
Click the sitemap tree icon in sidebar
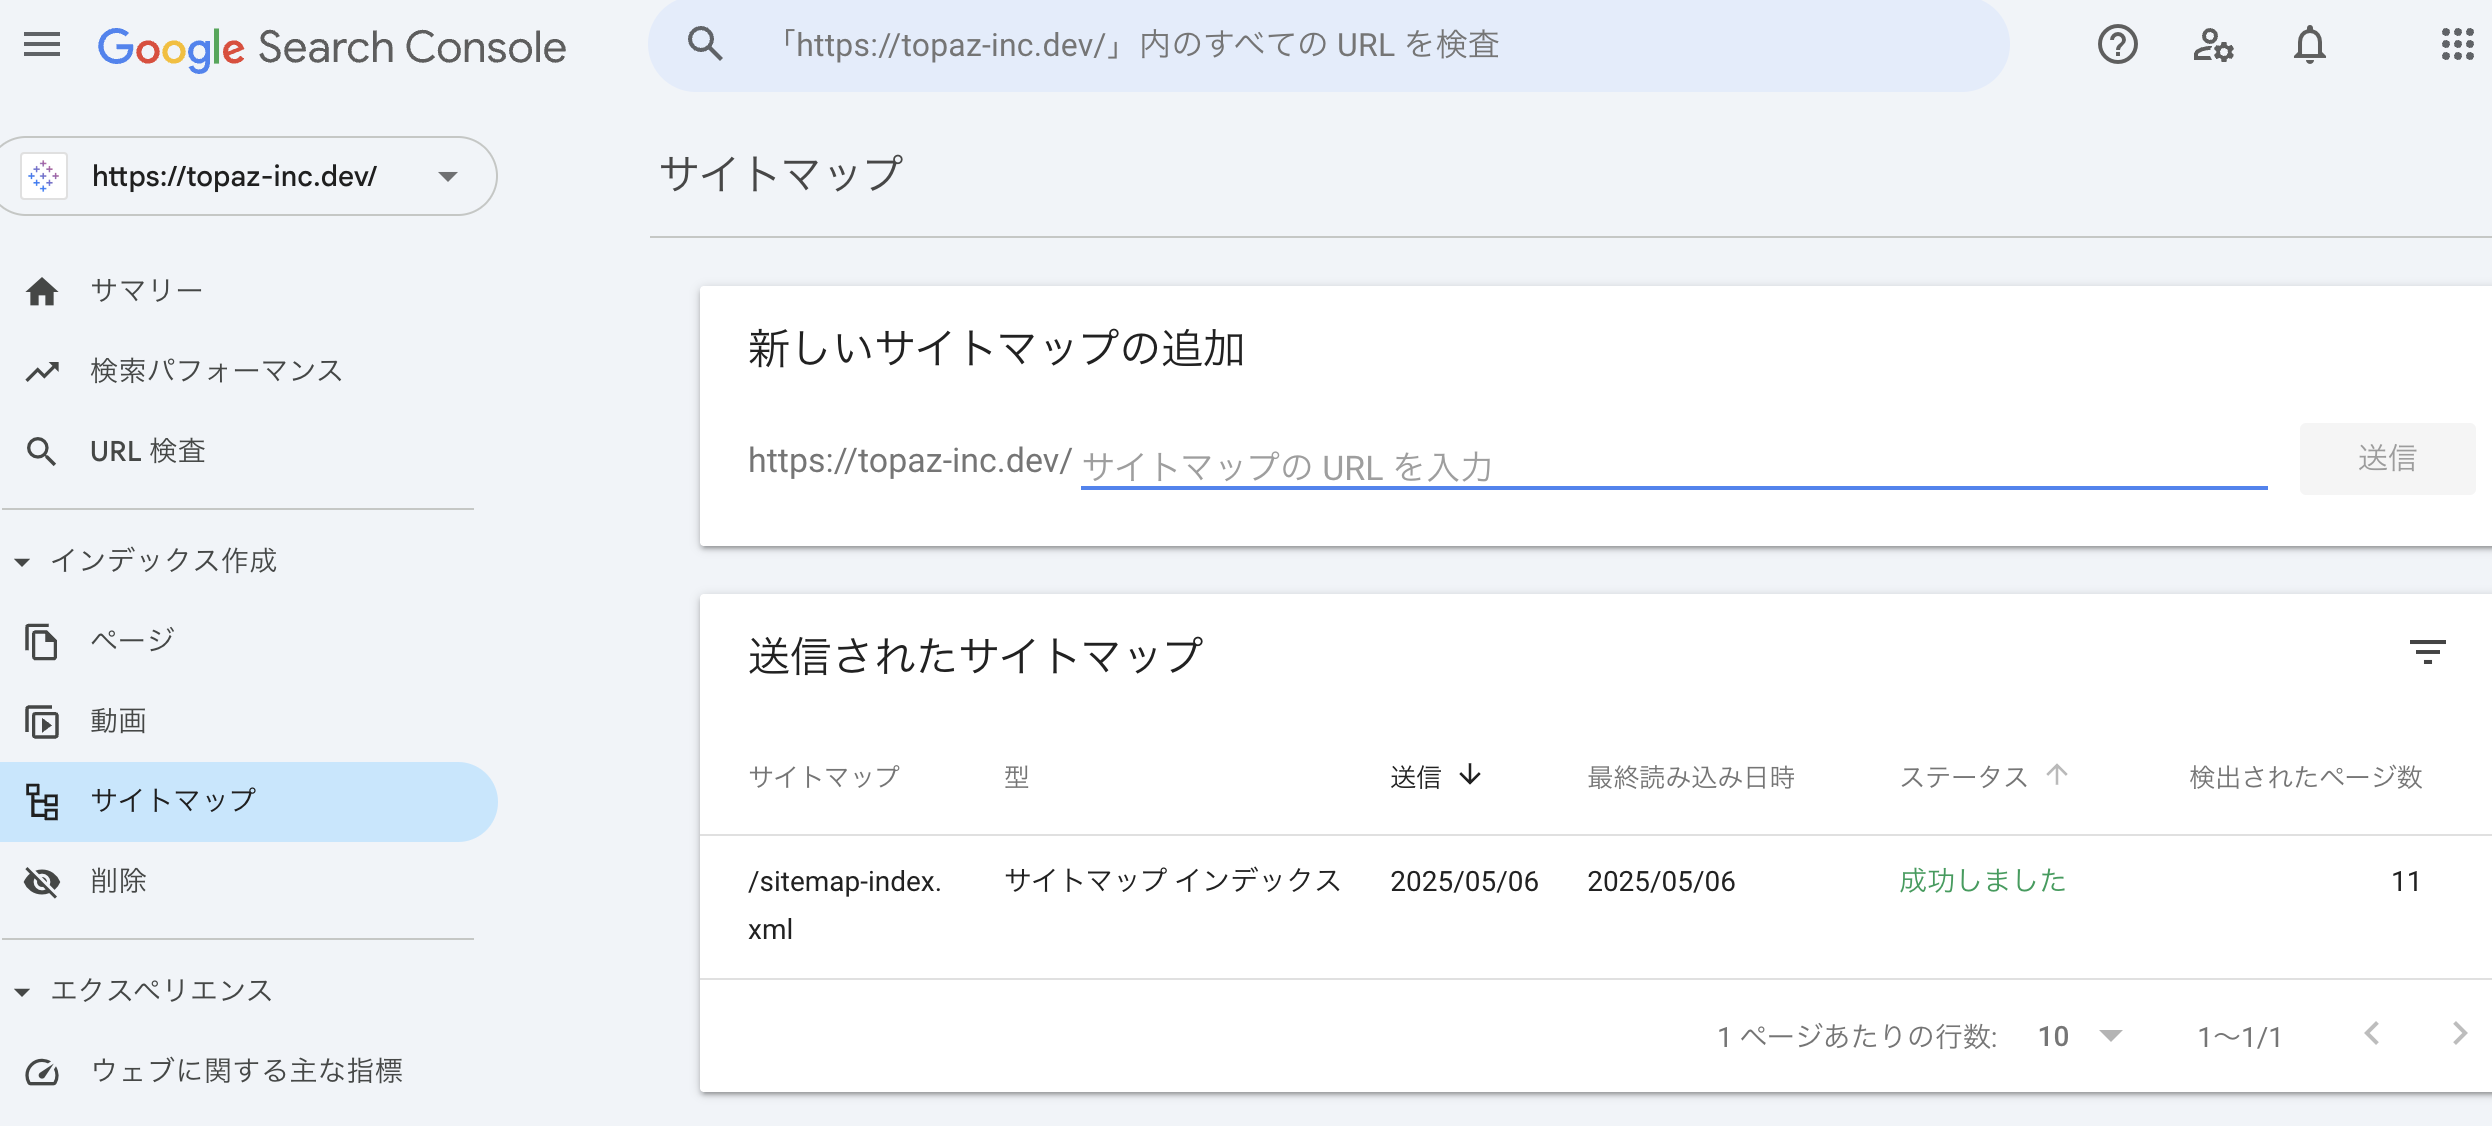[x=42, y=801]
